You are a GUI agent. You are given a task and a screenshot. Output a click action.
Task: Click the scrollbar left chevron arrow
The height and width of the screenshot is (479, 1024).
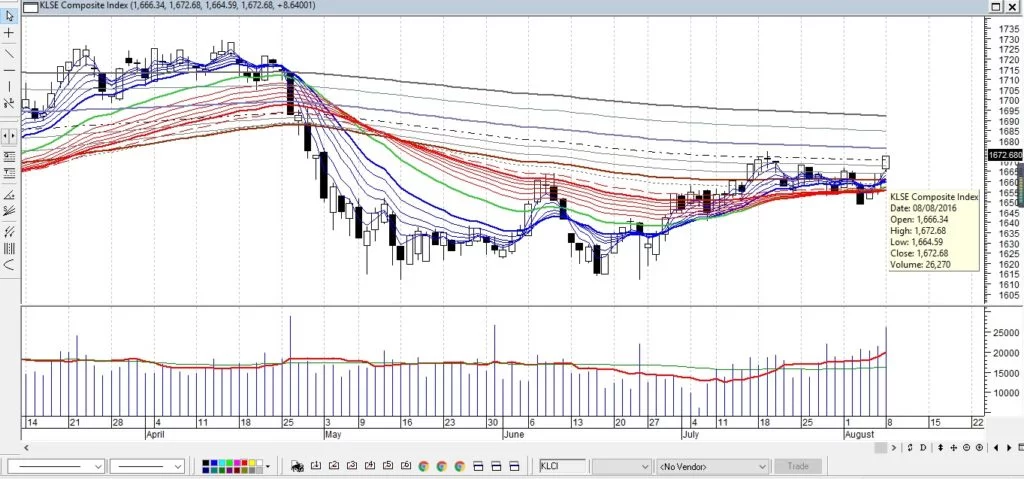pos(27,448)
